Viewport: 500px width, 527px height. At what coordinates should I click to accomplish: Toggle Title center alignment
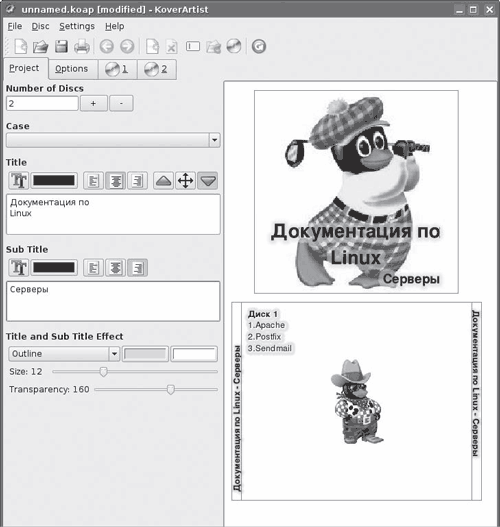116,180
